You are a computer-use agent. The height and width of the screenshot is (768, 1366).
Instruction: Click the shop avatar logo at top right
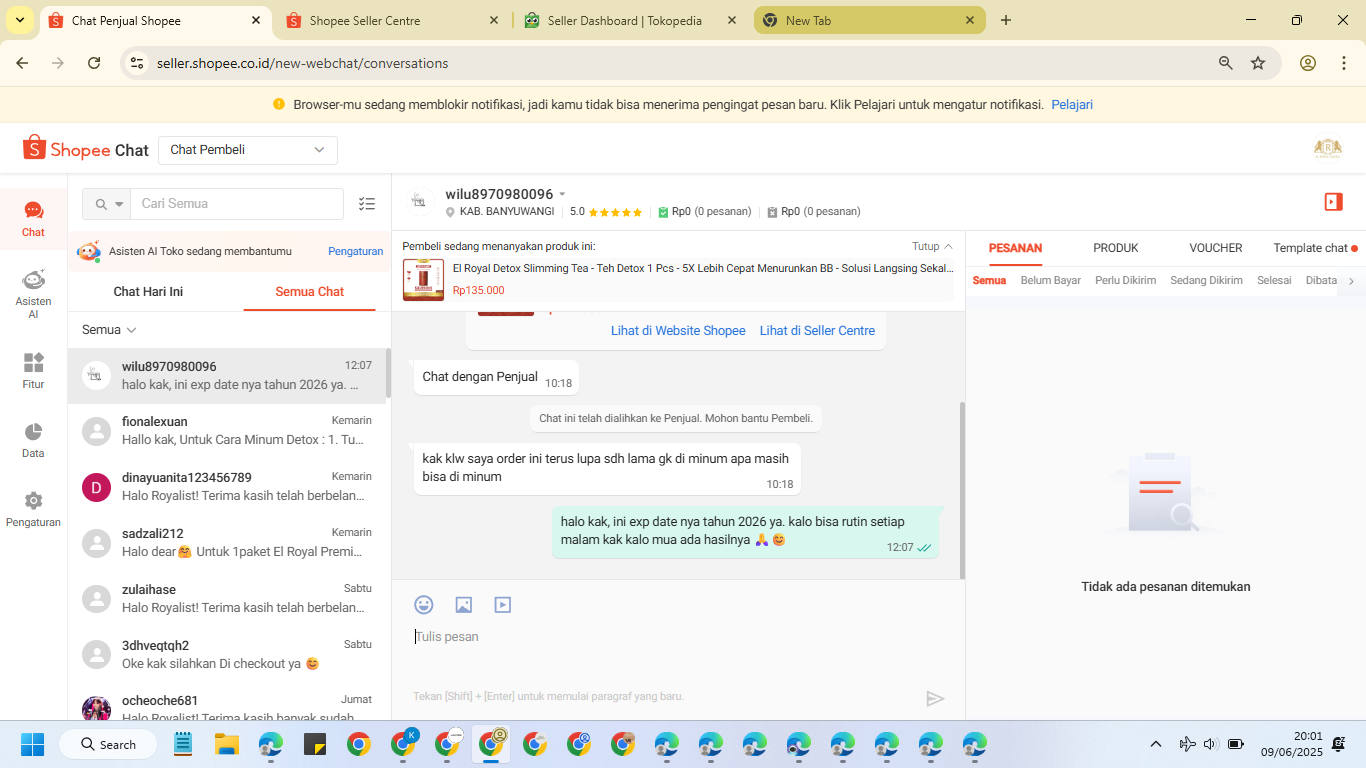coord(1327,149)
